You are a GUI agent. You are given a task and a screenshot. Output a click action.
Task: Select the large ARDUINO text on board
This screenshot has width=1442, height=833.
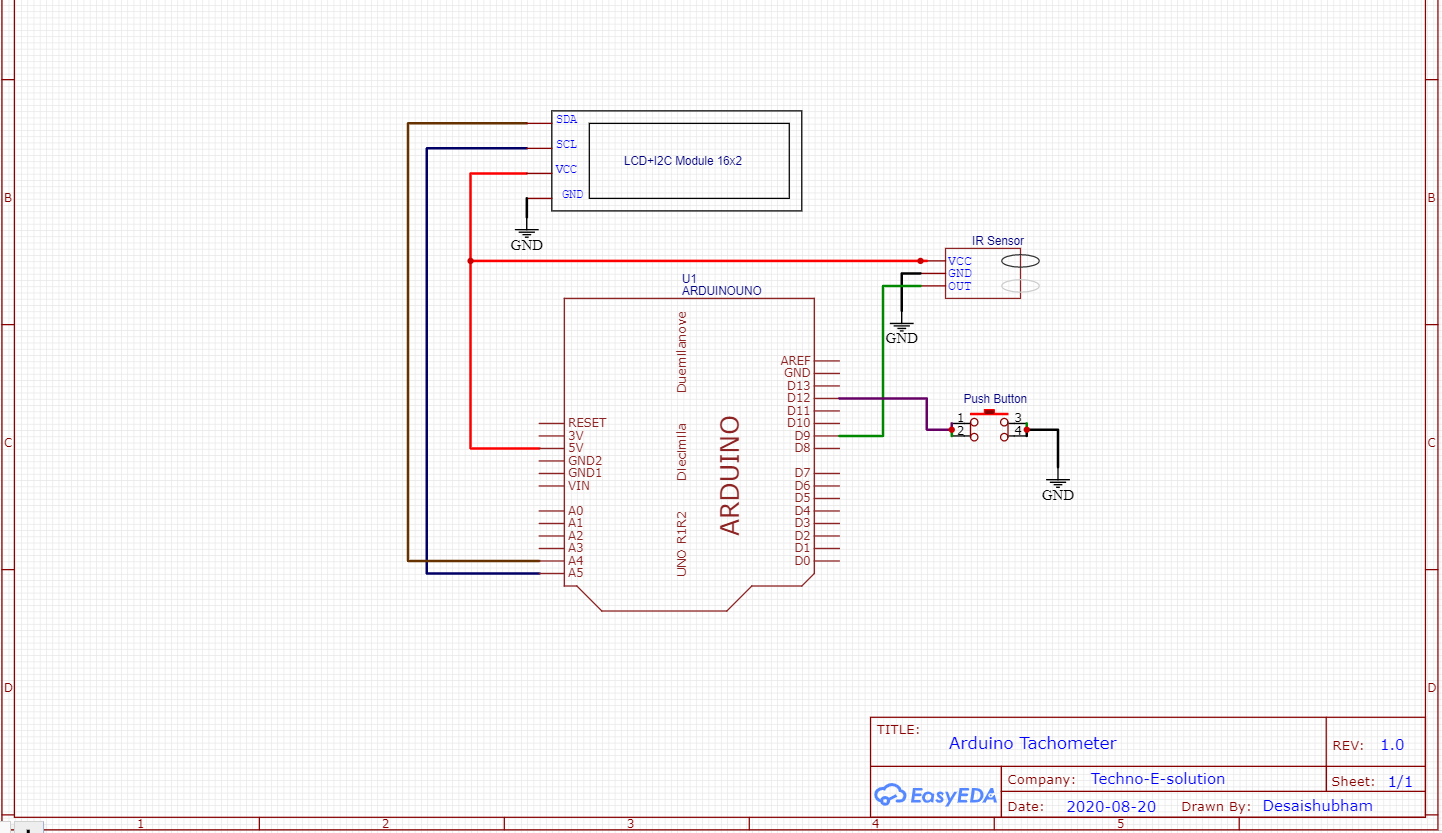tap(731, 475)
